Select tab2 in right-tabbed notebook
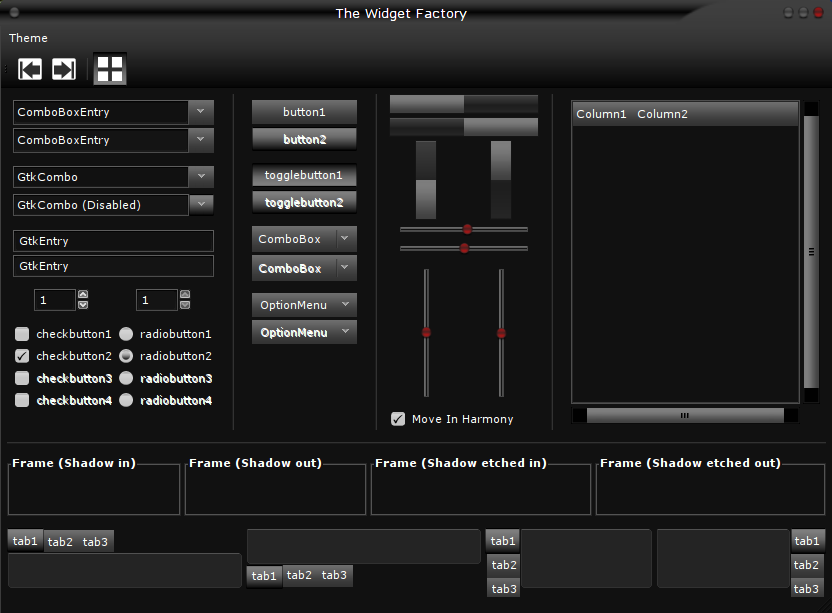This screenshot has width=832, height=613. tap(807, 565)
